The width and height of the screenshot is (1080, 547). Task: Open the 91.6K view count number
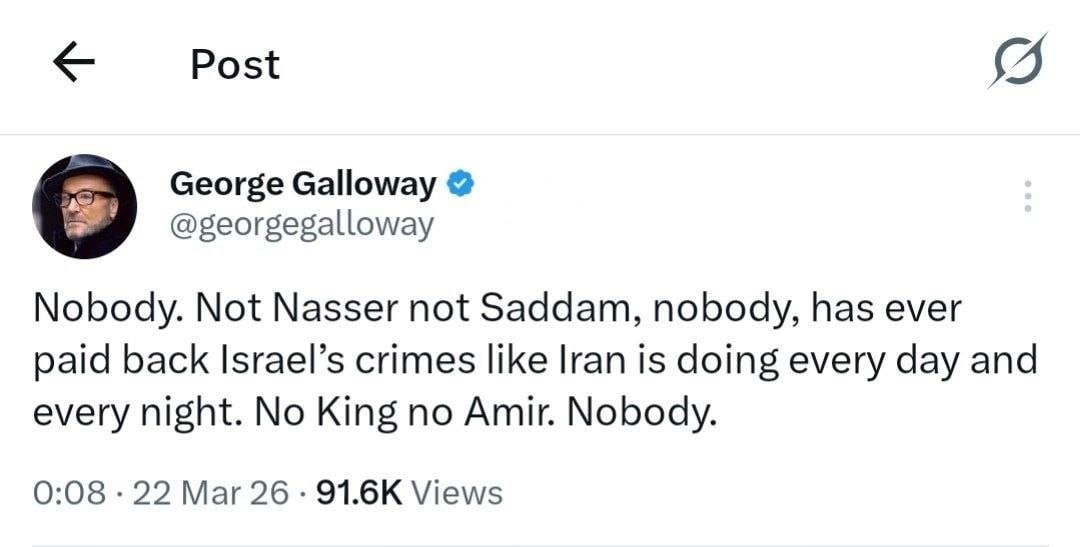(x=358, y=492)
